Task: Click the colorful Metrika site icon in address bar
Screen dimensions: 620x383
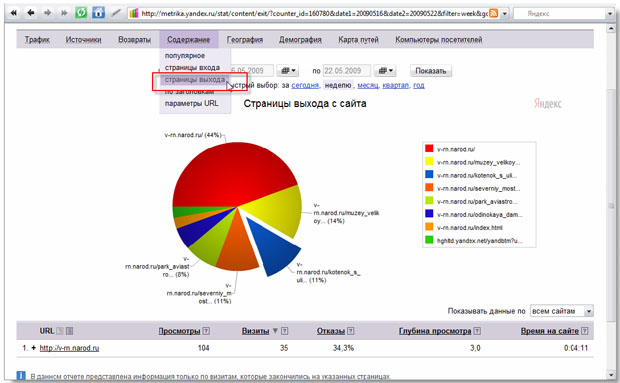Action: (x=134, y=13)
